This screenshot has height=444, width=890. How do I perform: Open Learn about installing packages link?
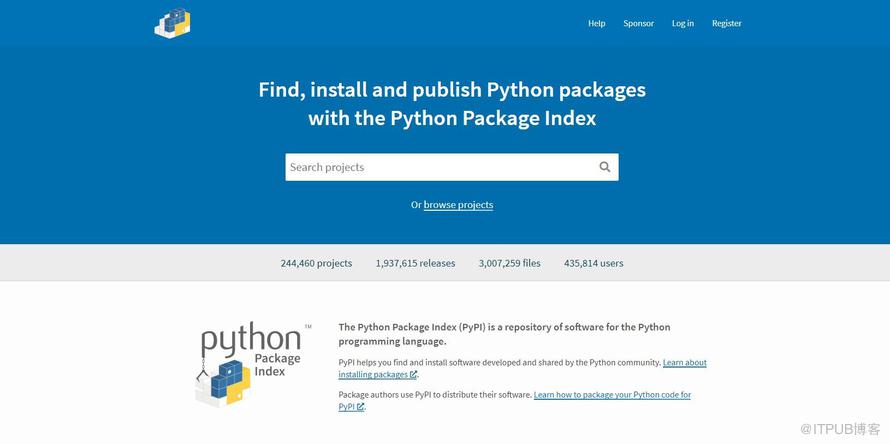click(x=523, y=368)
